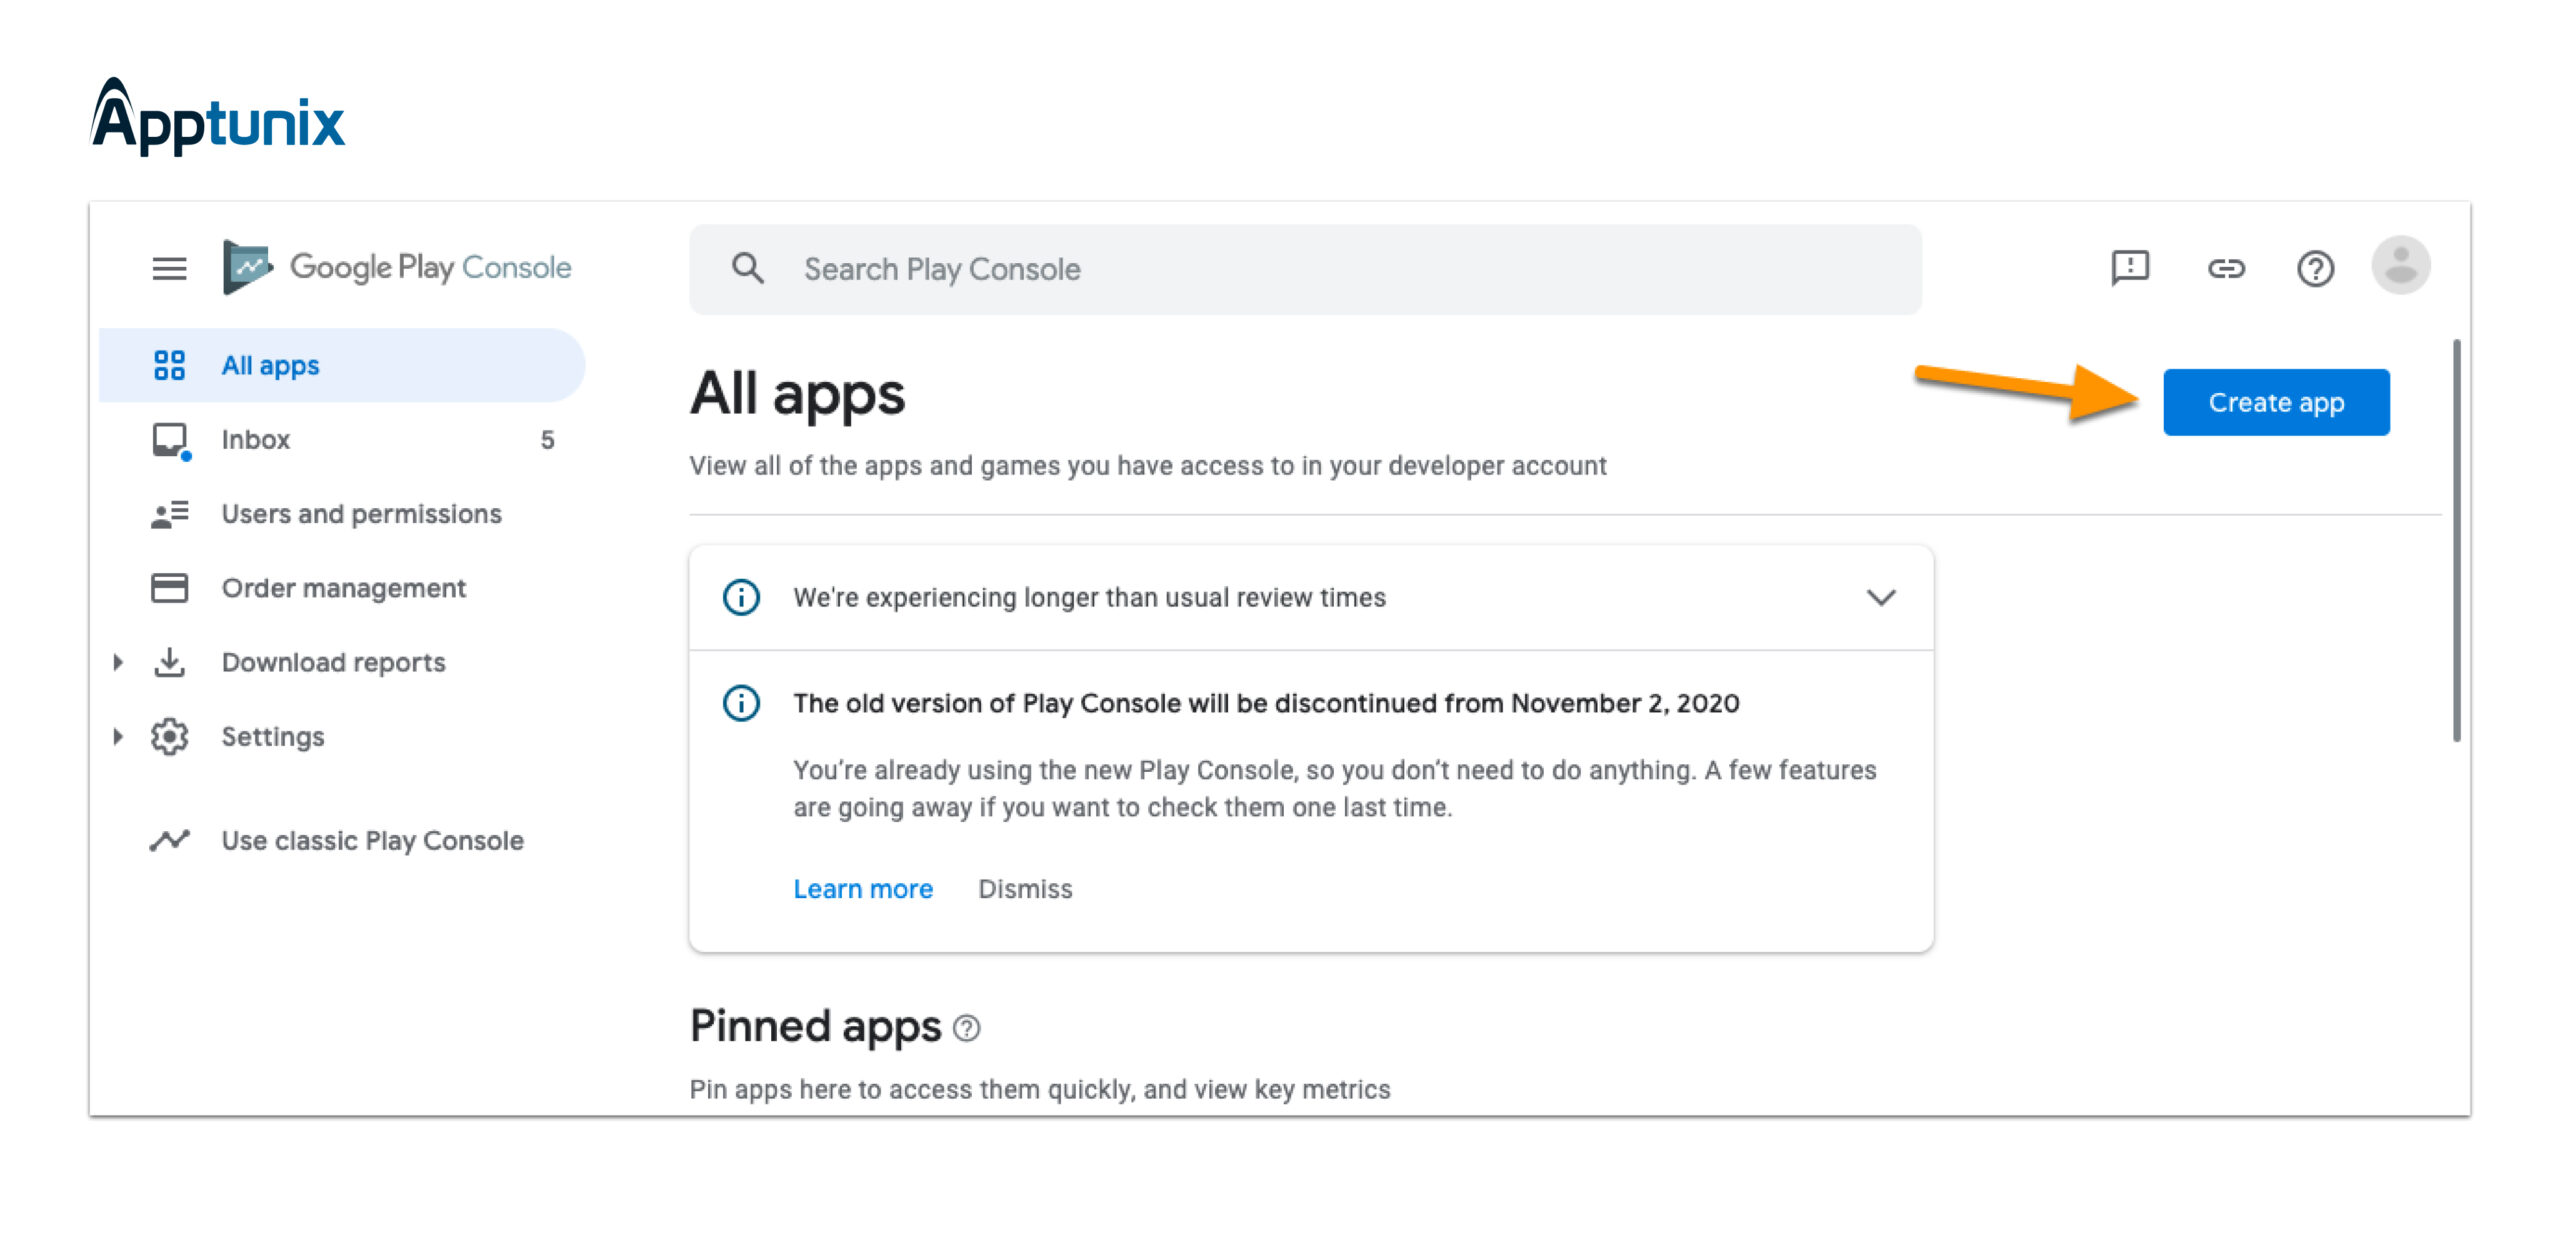The image size is (2560, 1250).
Task: Open Inbox from the sidebar
Action: (x=256, y=440)
